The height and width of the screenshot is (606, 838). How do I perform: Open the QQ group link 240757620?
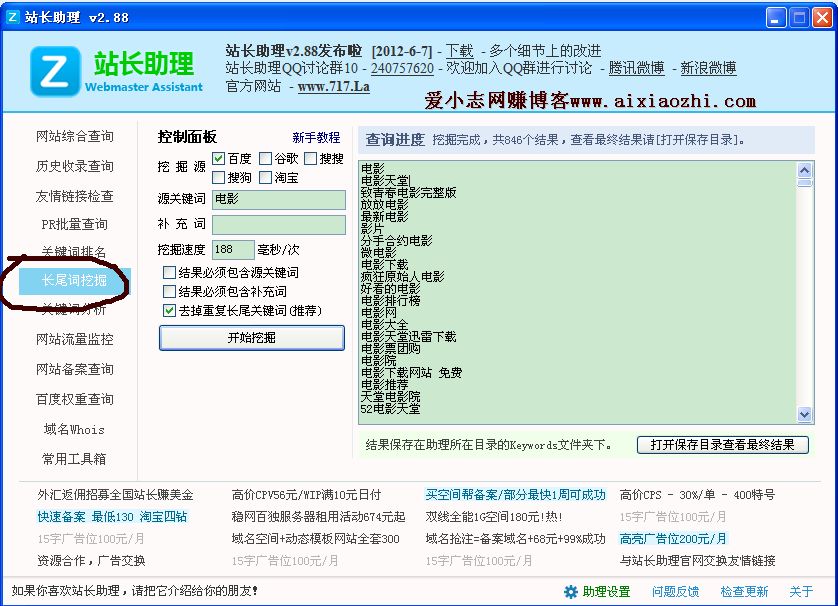coord(402,68)
